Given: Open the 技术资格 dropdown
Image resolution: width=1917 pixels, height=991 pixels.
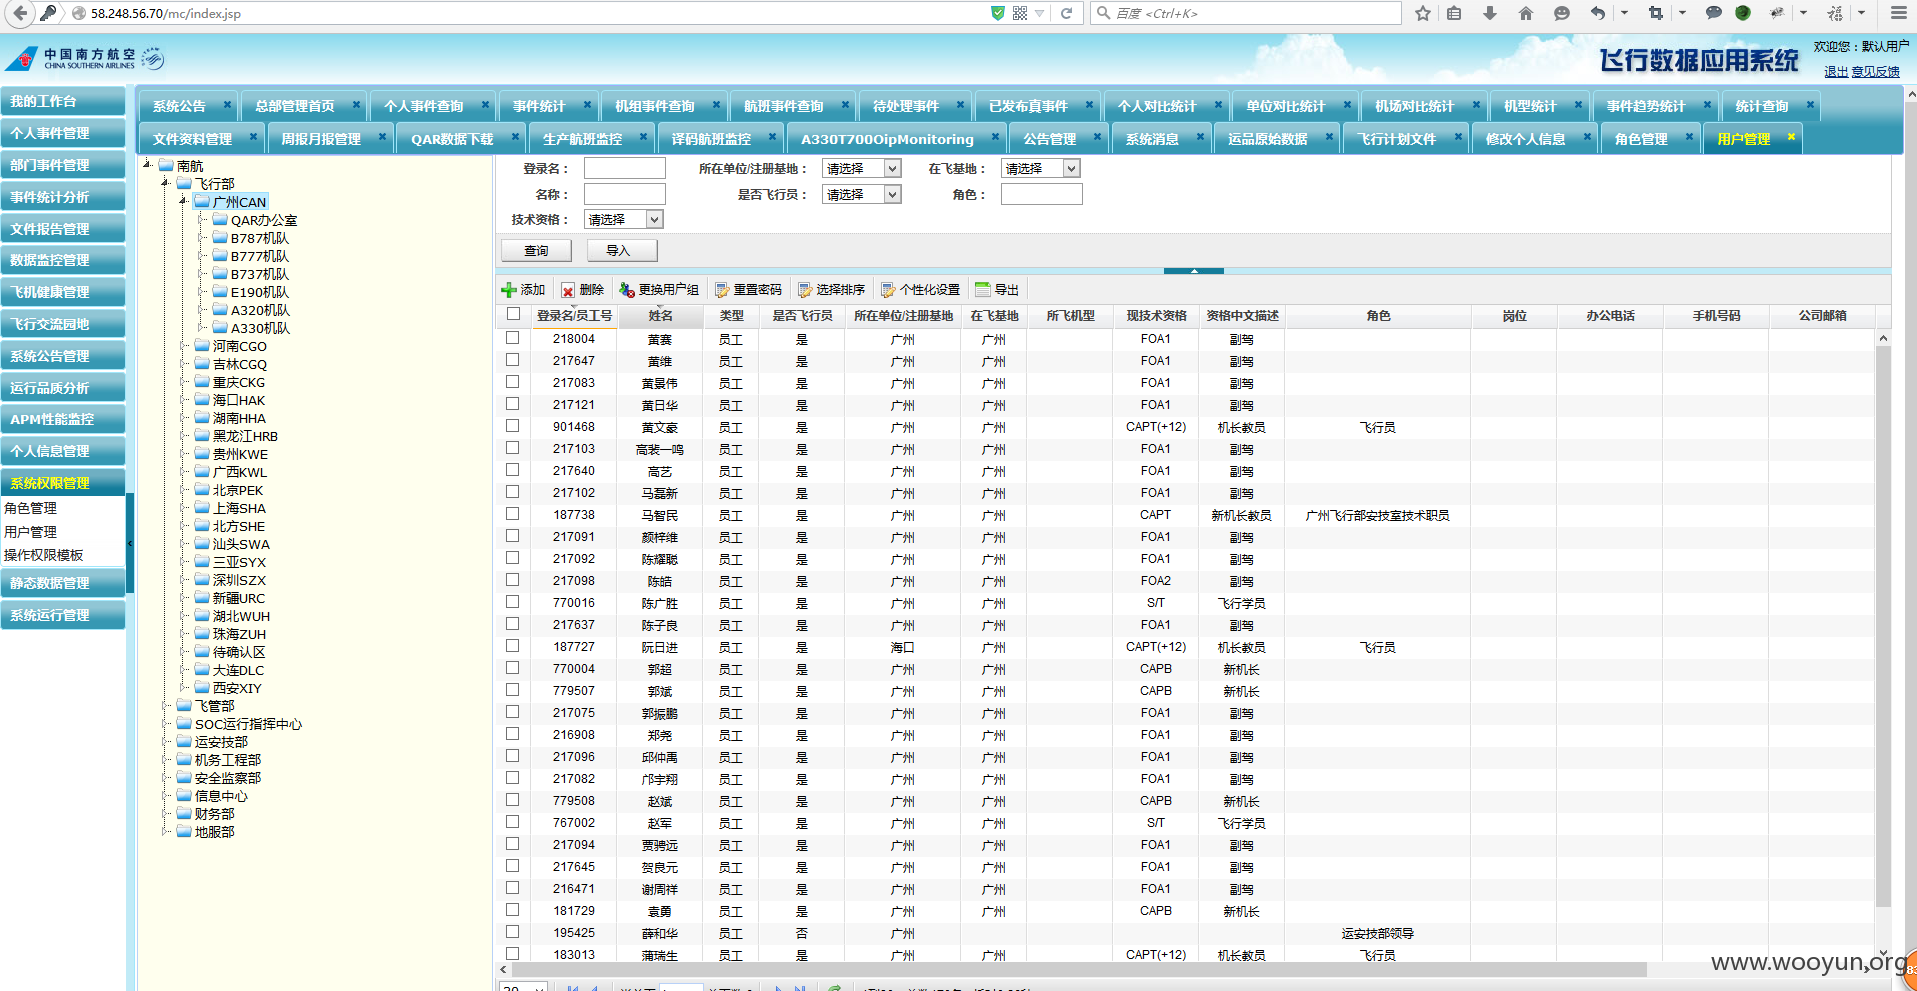Looking at the screenshot, I should [624, 219].
